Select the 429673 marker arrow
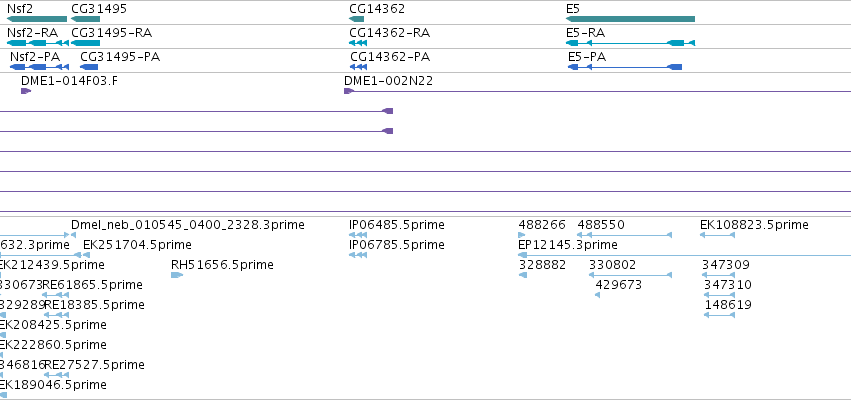 tap(598, 295)
